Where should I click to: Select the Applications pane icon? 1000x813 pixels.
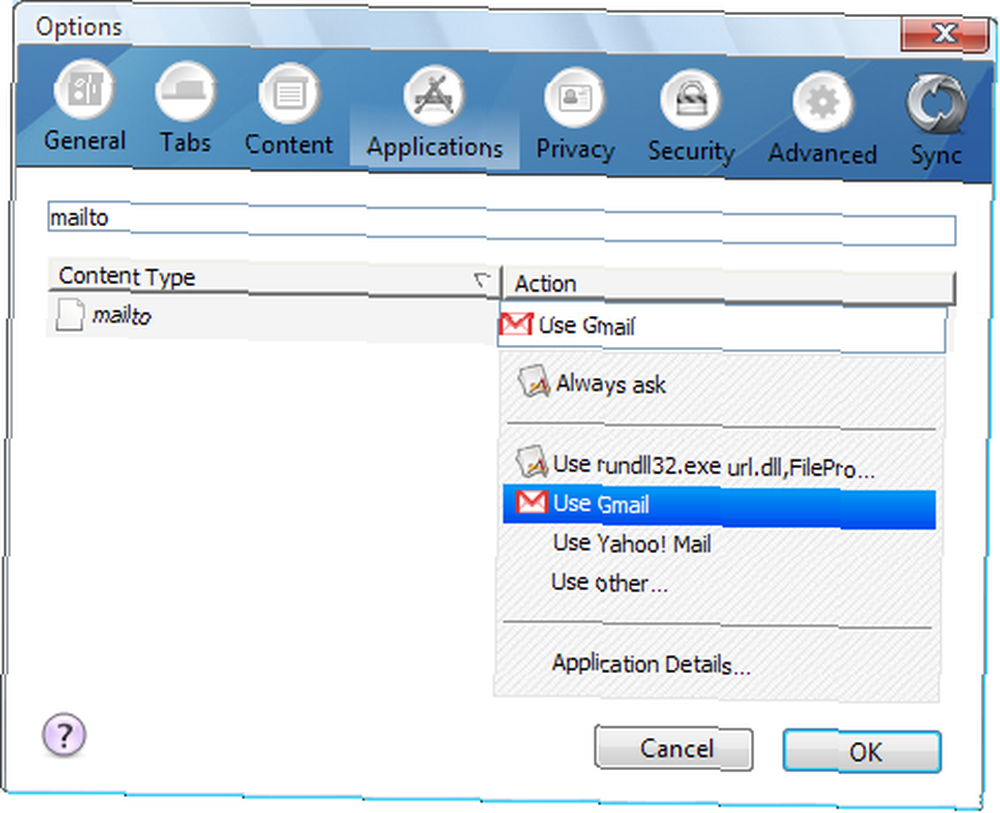434,96
